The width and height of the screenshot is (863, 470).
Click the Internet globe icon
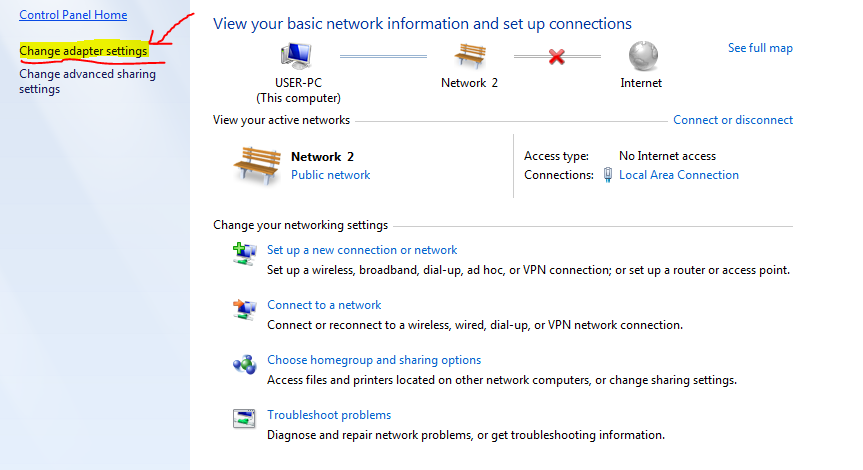tap(643, 56)
